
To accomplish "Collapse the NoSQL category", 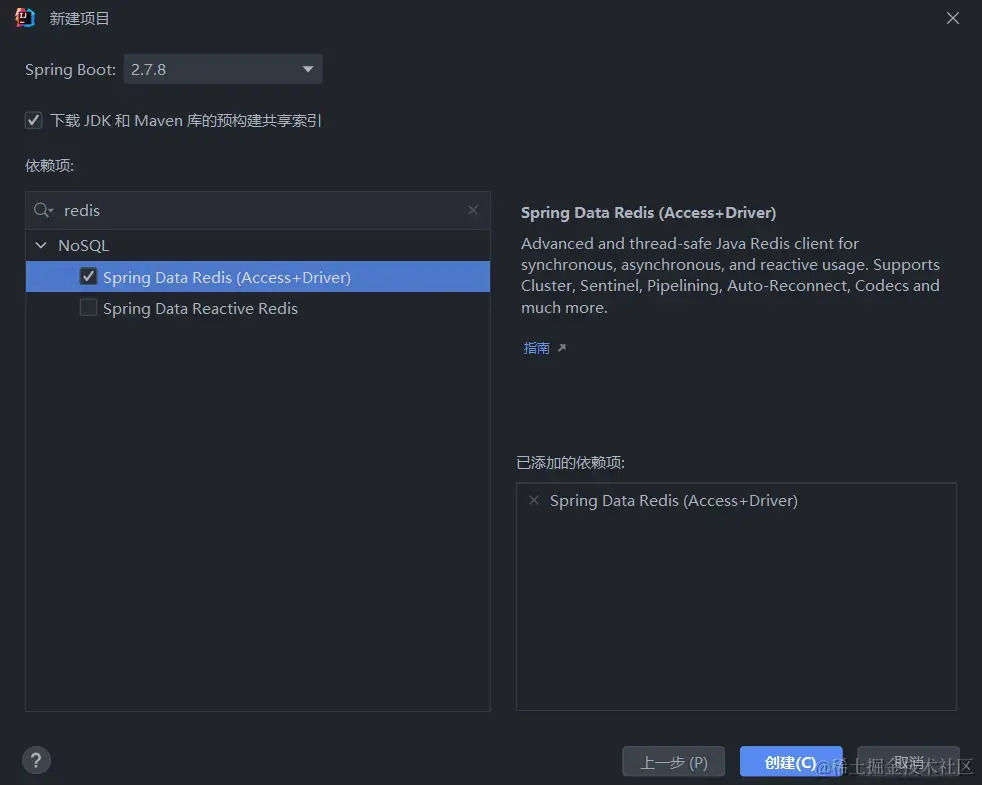I will tap(41, 245).
